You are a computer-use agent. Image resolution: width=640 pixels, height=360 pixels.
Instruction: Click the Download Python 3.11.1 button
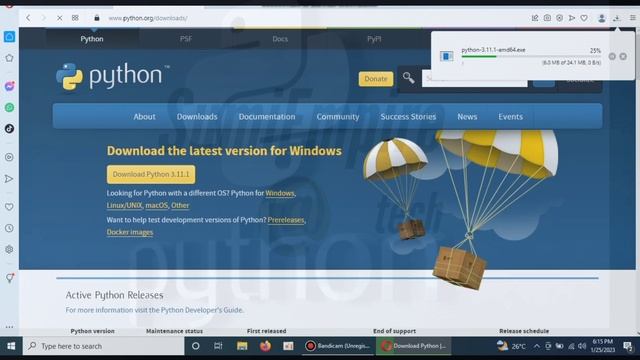point(151,174)
